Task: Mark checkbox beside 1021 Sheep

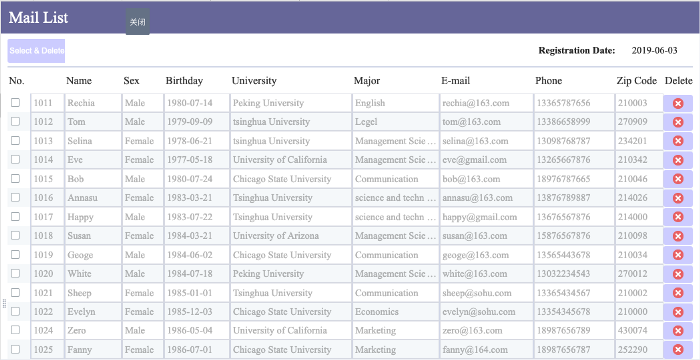Action: (16, 293)
